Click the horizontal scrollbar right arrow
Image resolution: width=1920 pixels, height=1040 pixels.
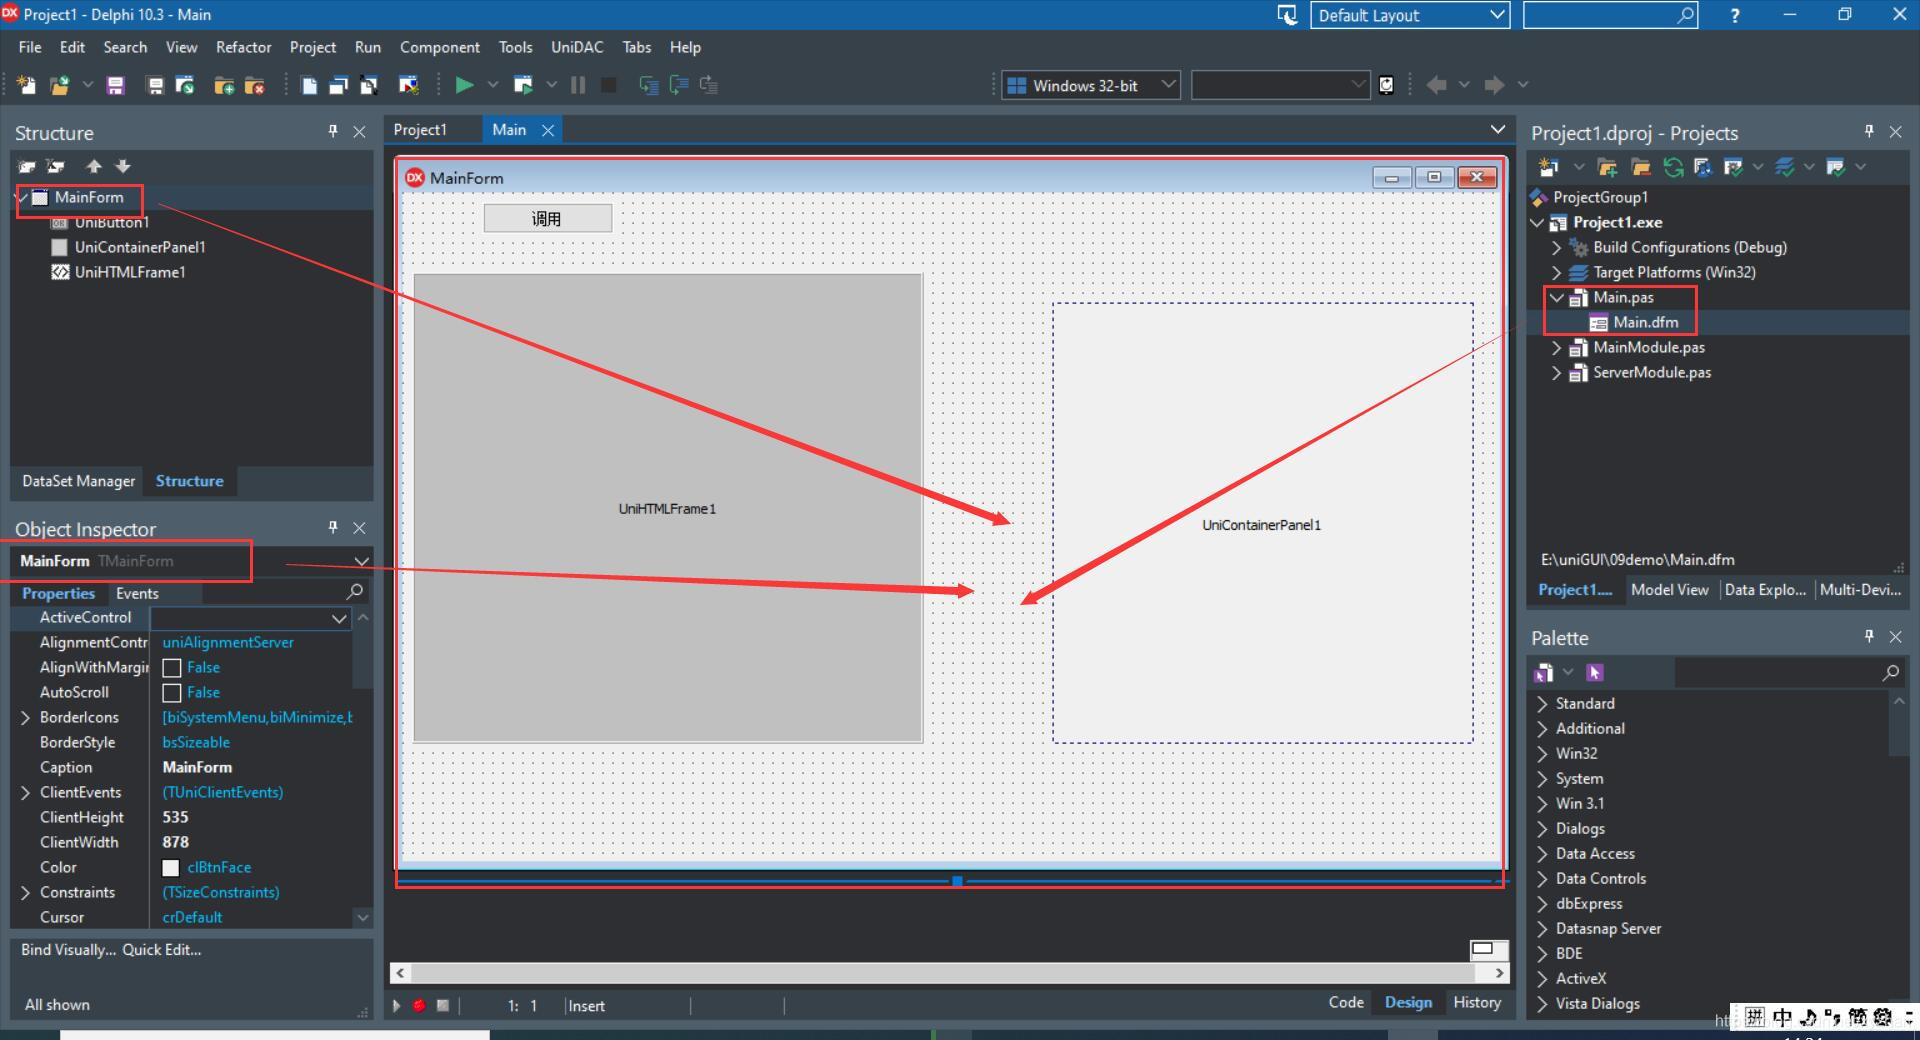(x=1498, y=973)
